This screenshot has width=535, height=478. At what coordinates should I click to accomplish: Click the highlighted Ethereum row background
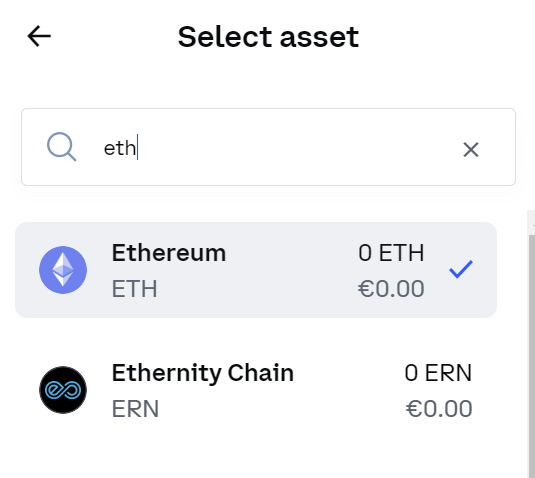click(x=256, y=270)
